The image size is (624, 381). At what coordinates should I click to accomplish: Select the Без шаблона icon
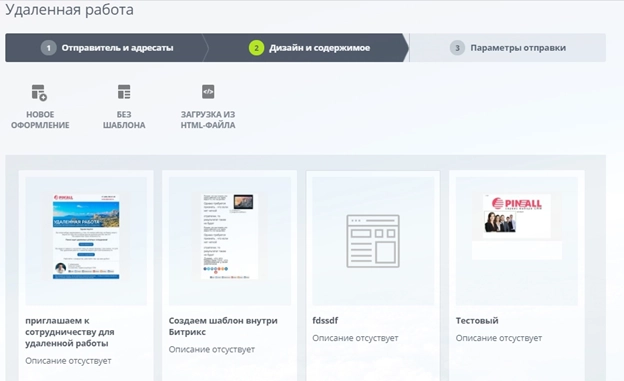pyautogui.click(x=124, y=92)
